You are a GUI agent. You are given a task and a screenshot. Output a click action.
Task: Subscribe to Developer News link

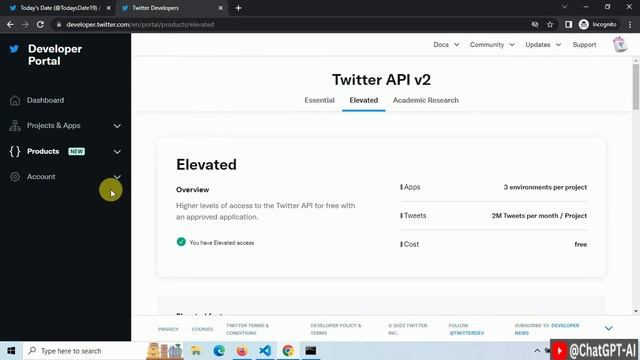click(x=547, y=329)
